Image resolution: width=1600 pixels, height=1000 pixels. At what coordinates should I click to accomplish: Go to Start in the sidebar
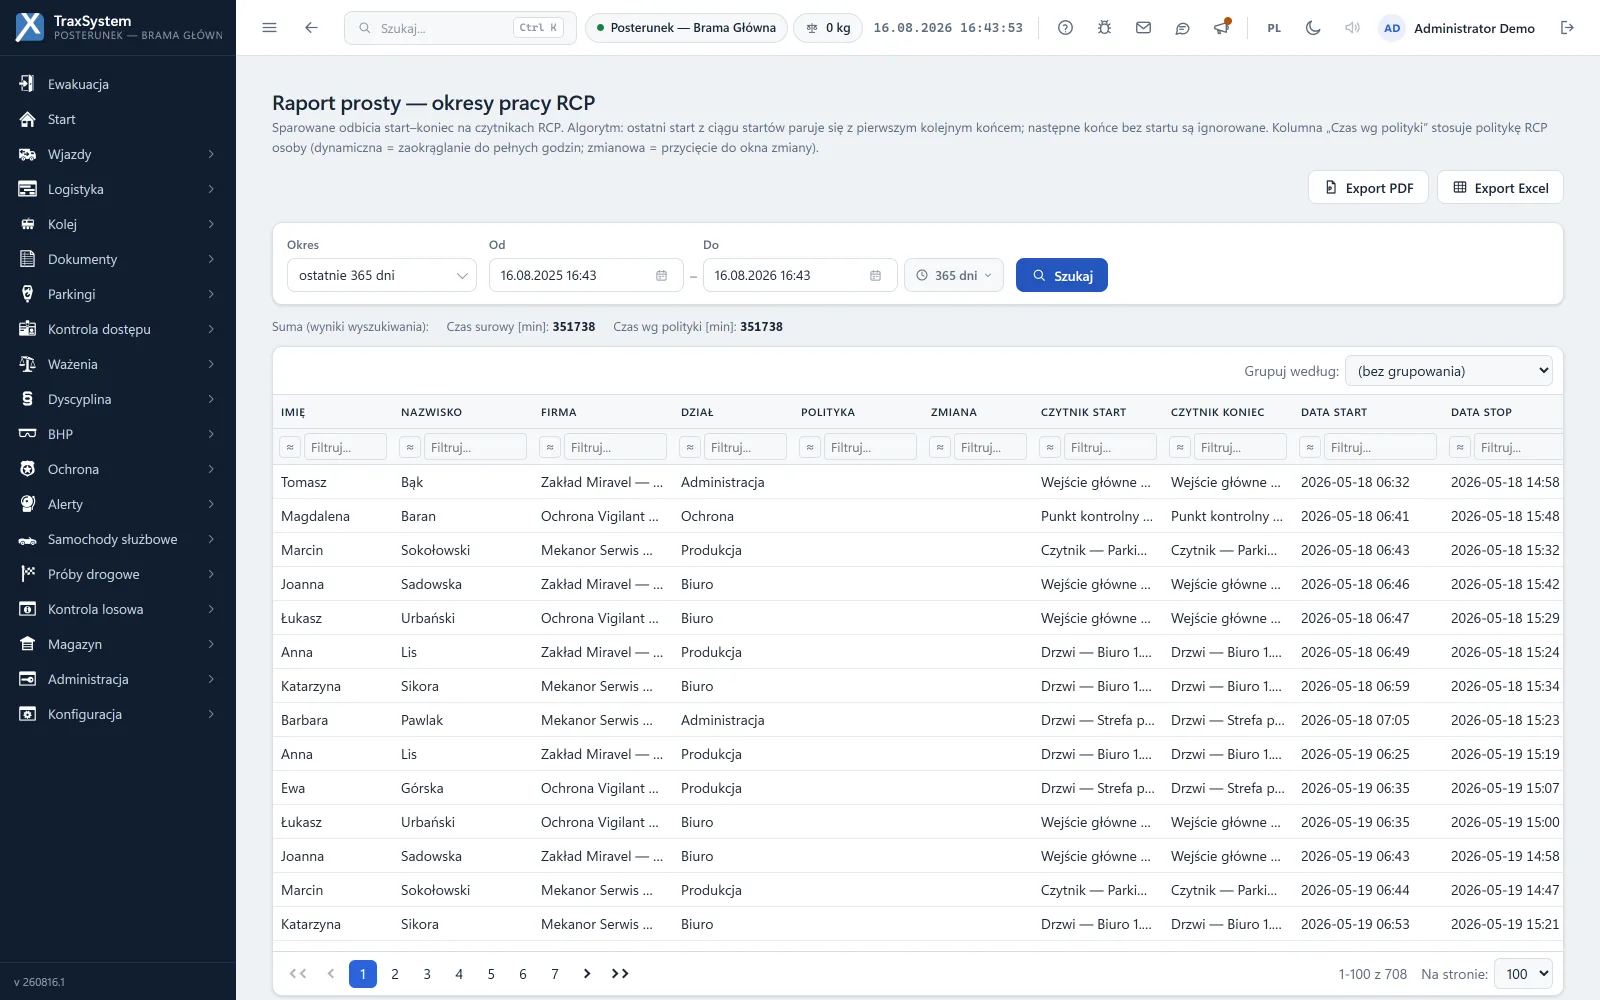118,119
